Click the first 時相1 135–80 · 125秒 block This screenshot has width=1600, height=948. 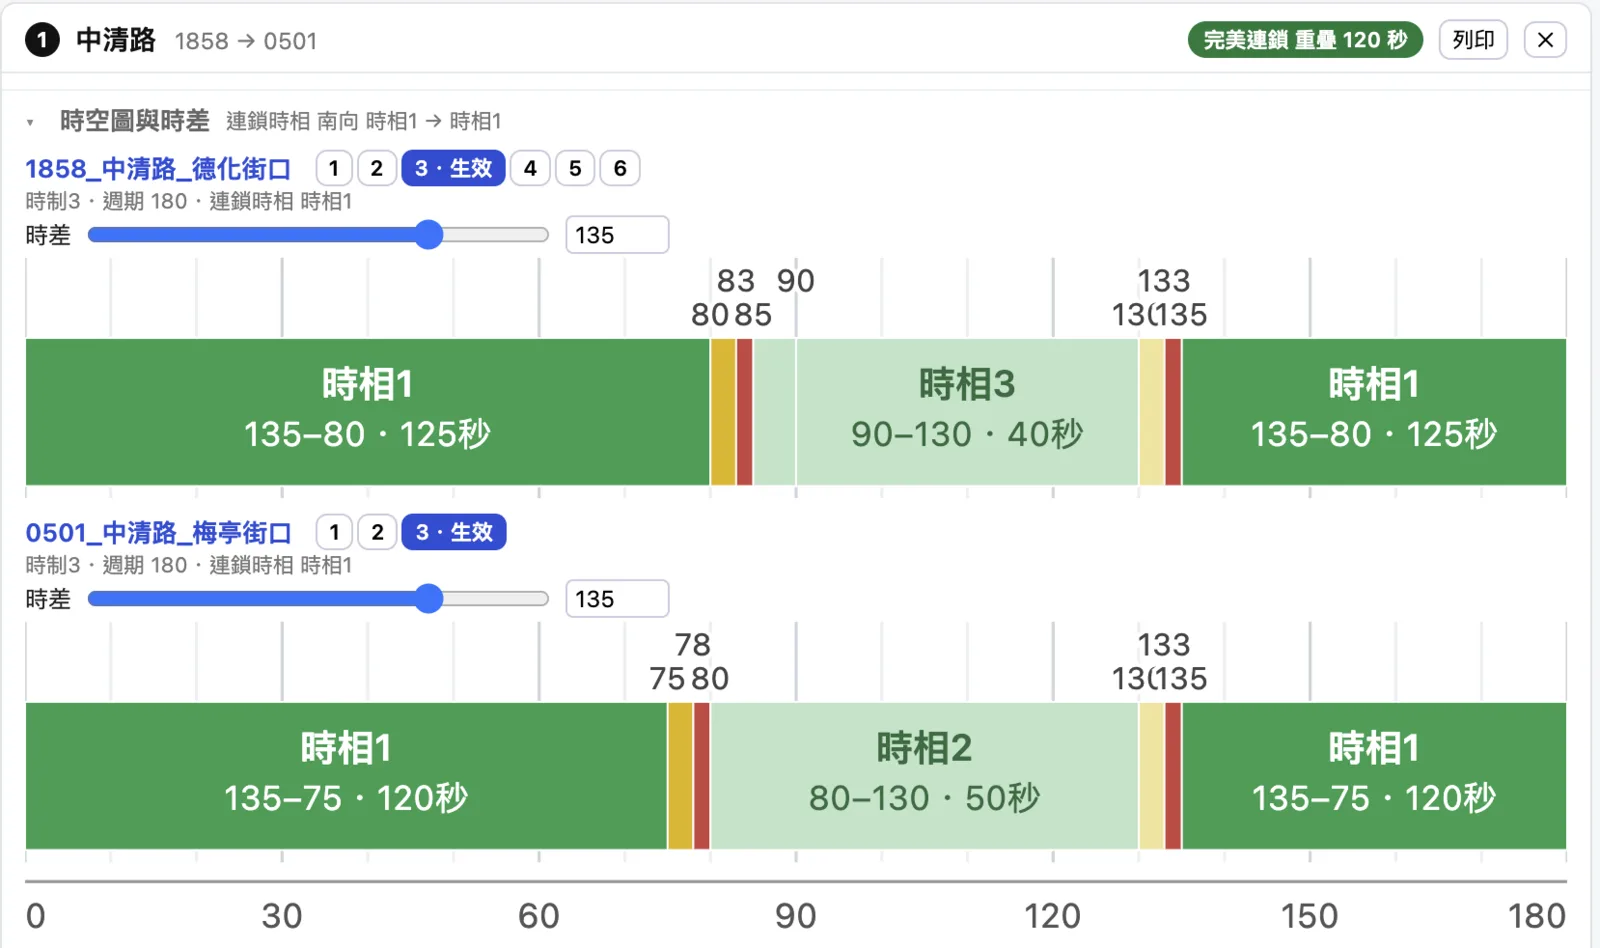pyautogui.click(x=368, y=412)
